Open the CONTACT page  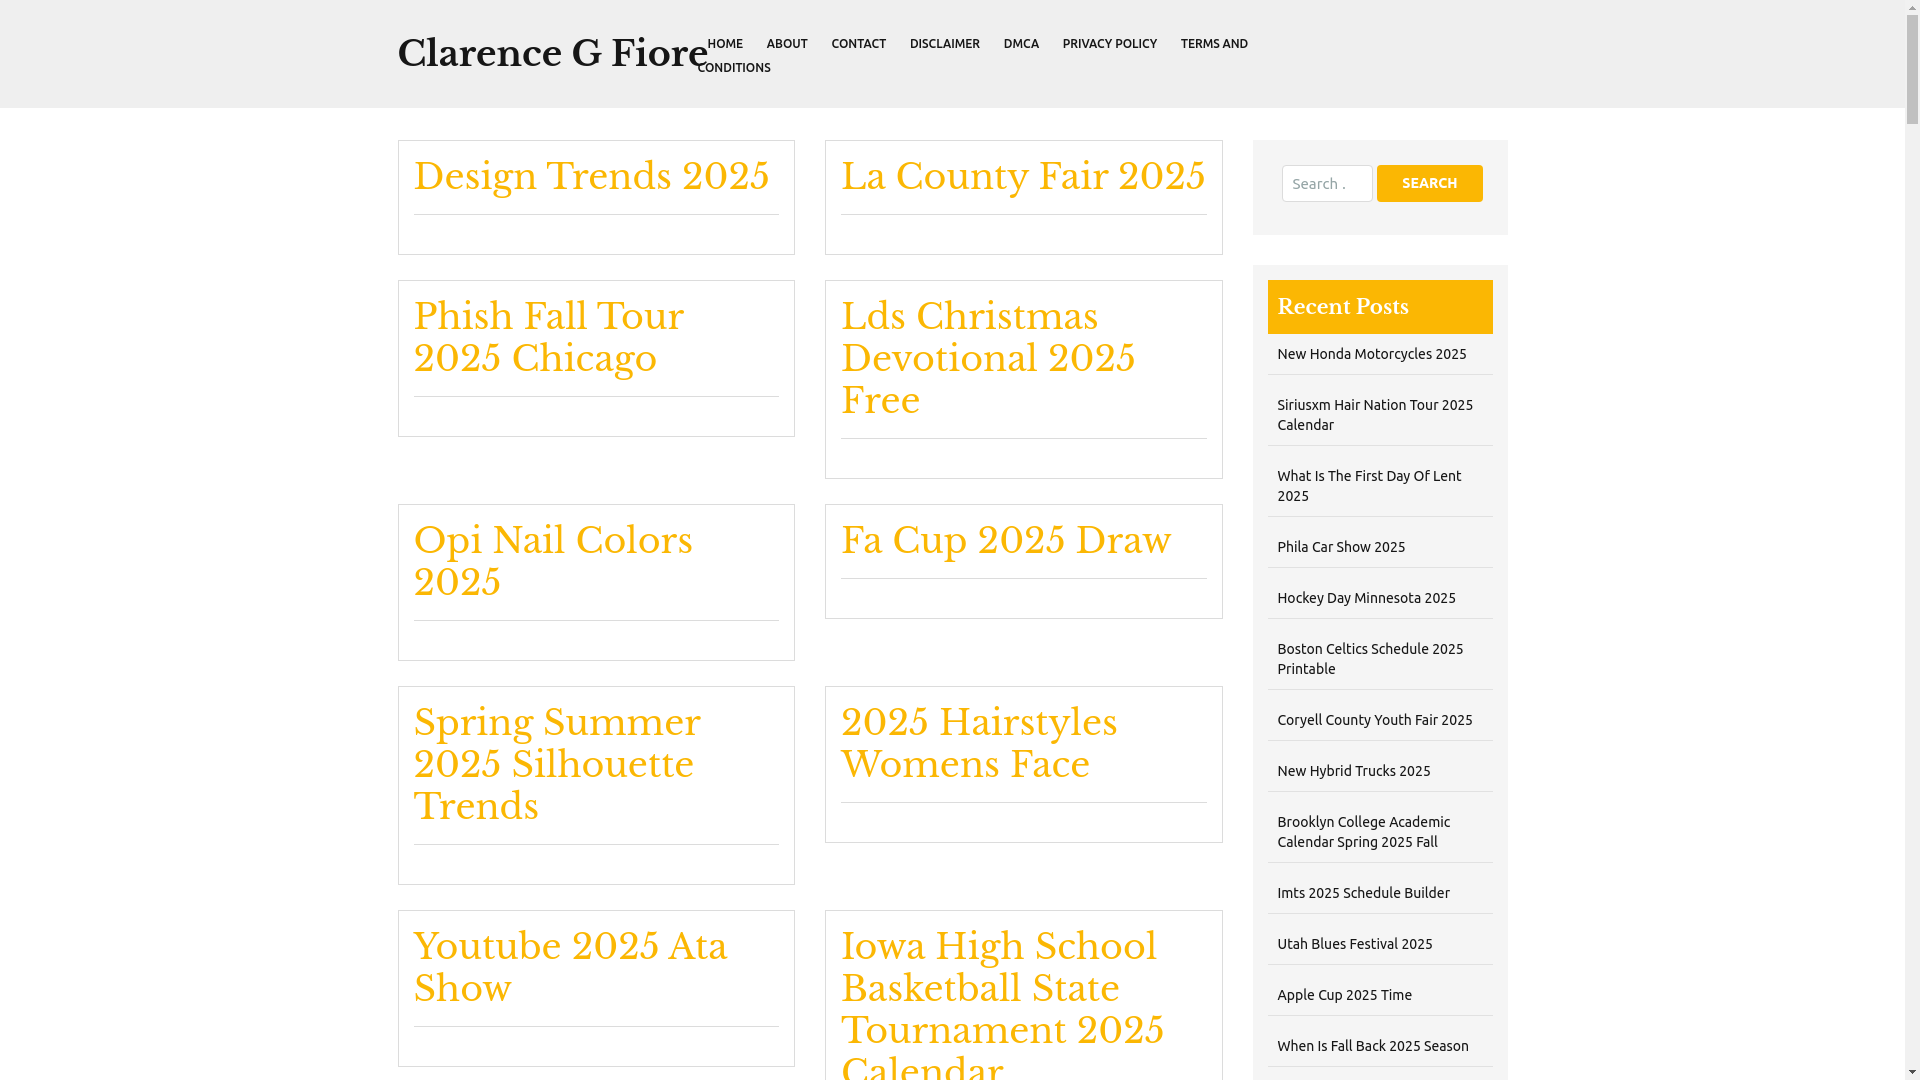(858, 44)
